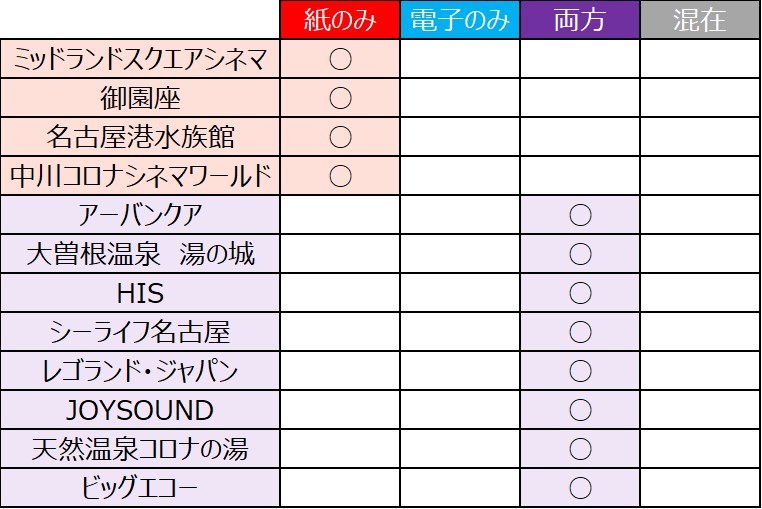Click the レゴランド・ジャパン row label
This screenshot has width=762, height=509.
(141, 371)
